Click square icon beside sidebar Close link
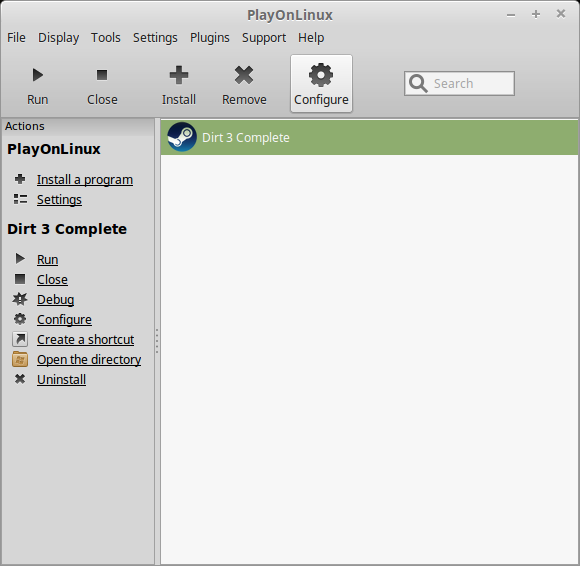 [20, 279]
